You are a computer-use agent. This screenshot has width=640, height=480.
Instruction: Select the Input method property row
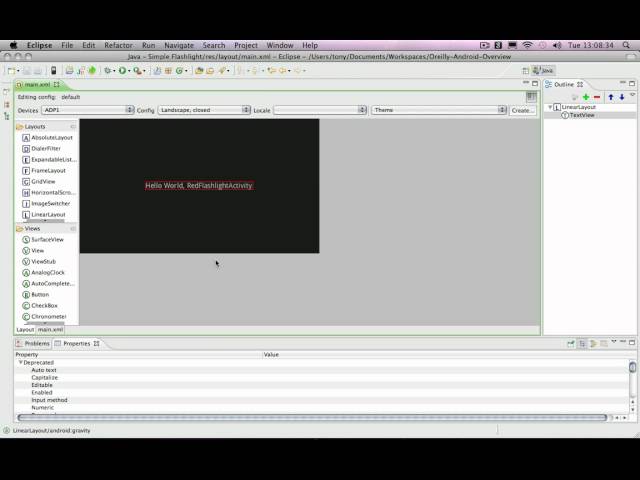point(322,400)
